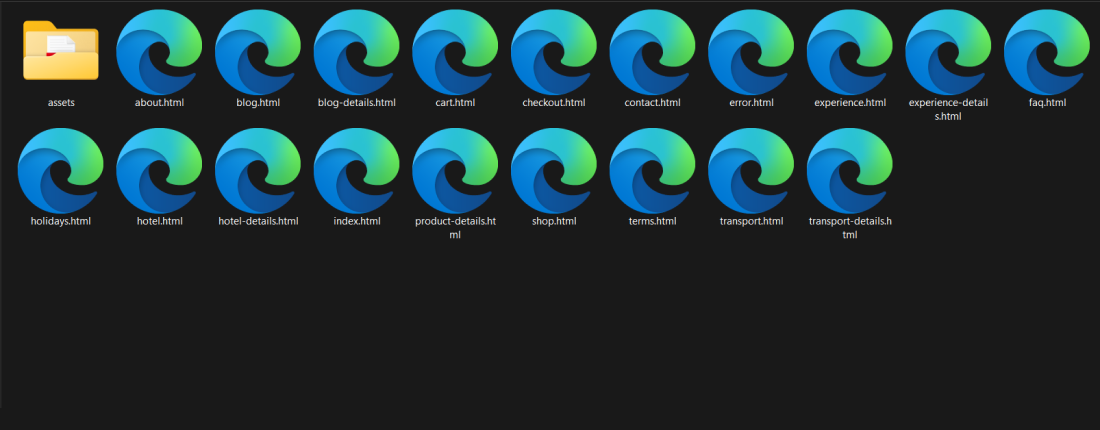
Task: Click the 'experience.html' file name text
Action: (x=850, y=103)
